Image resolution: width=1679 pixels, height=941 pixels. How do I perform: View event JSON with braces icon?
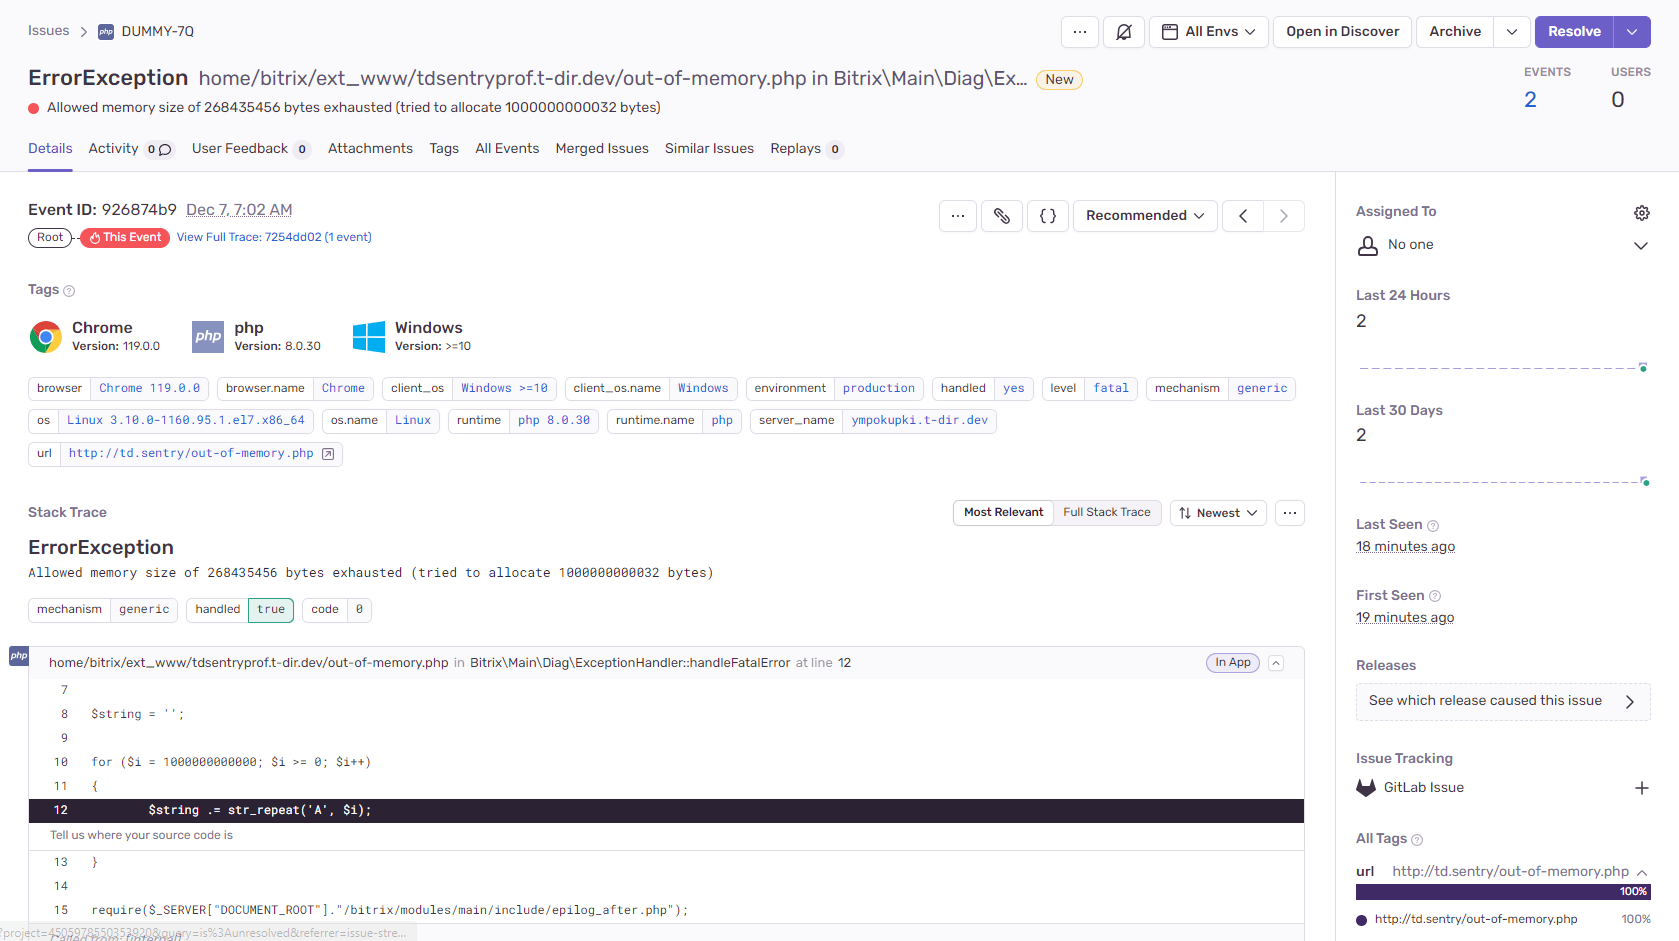coord(1048,216)
